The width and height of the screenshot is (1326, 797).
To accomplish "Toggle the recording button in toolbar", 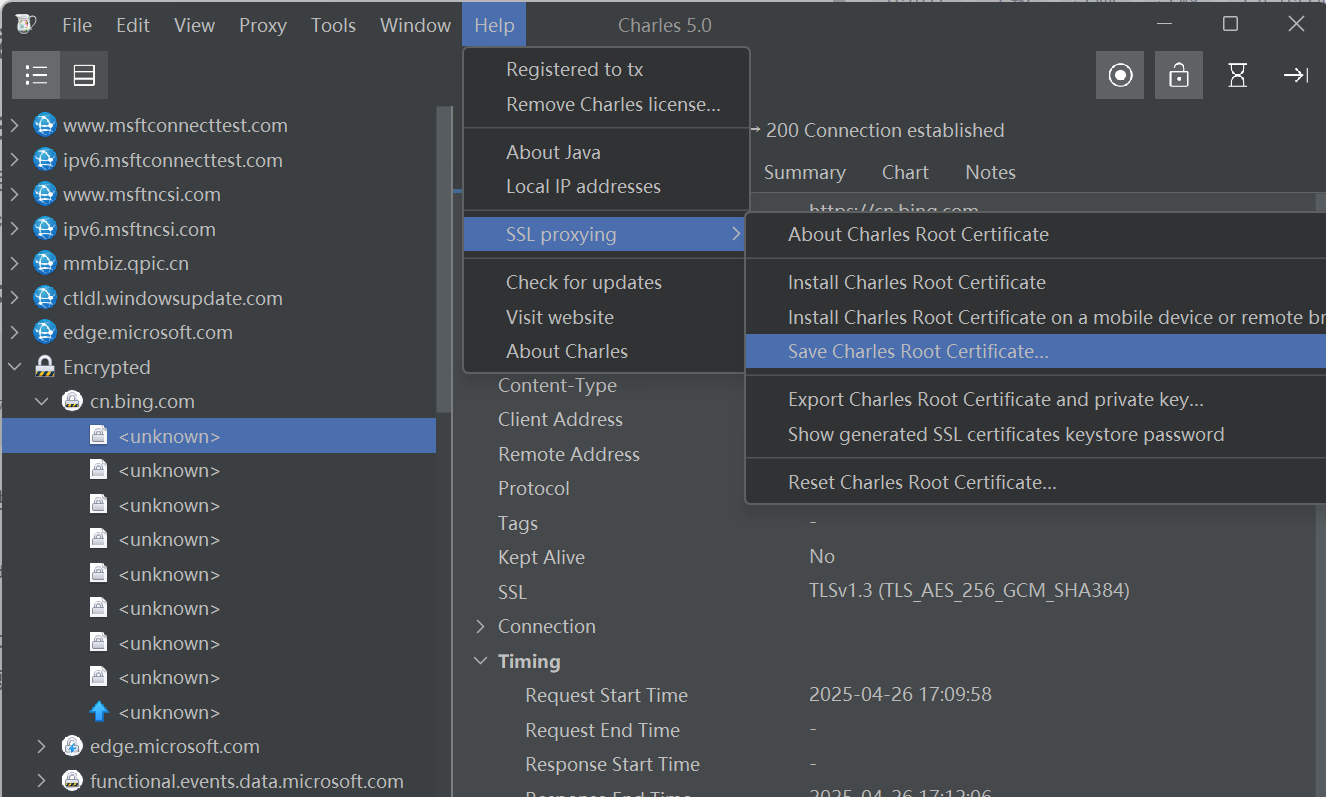I will click(x=1120, y=75).
